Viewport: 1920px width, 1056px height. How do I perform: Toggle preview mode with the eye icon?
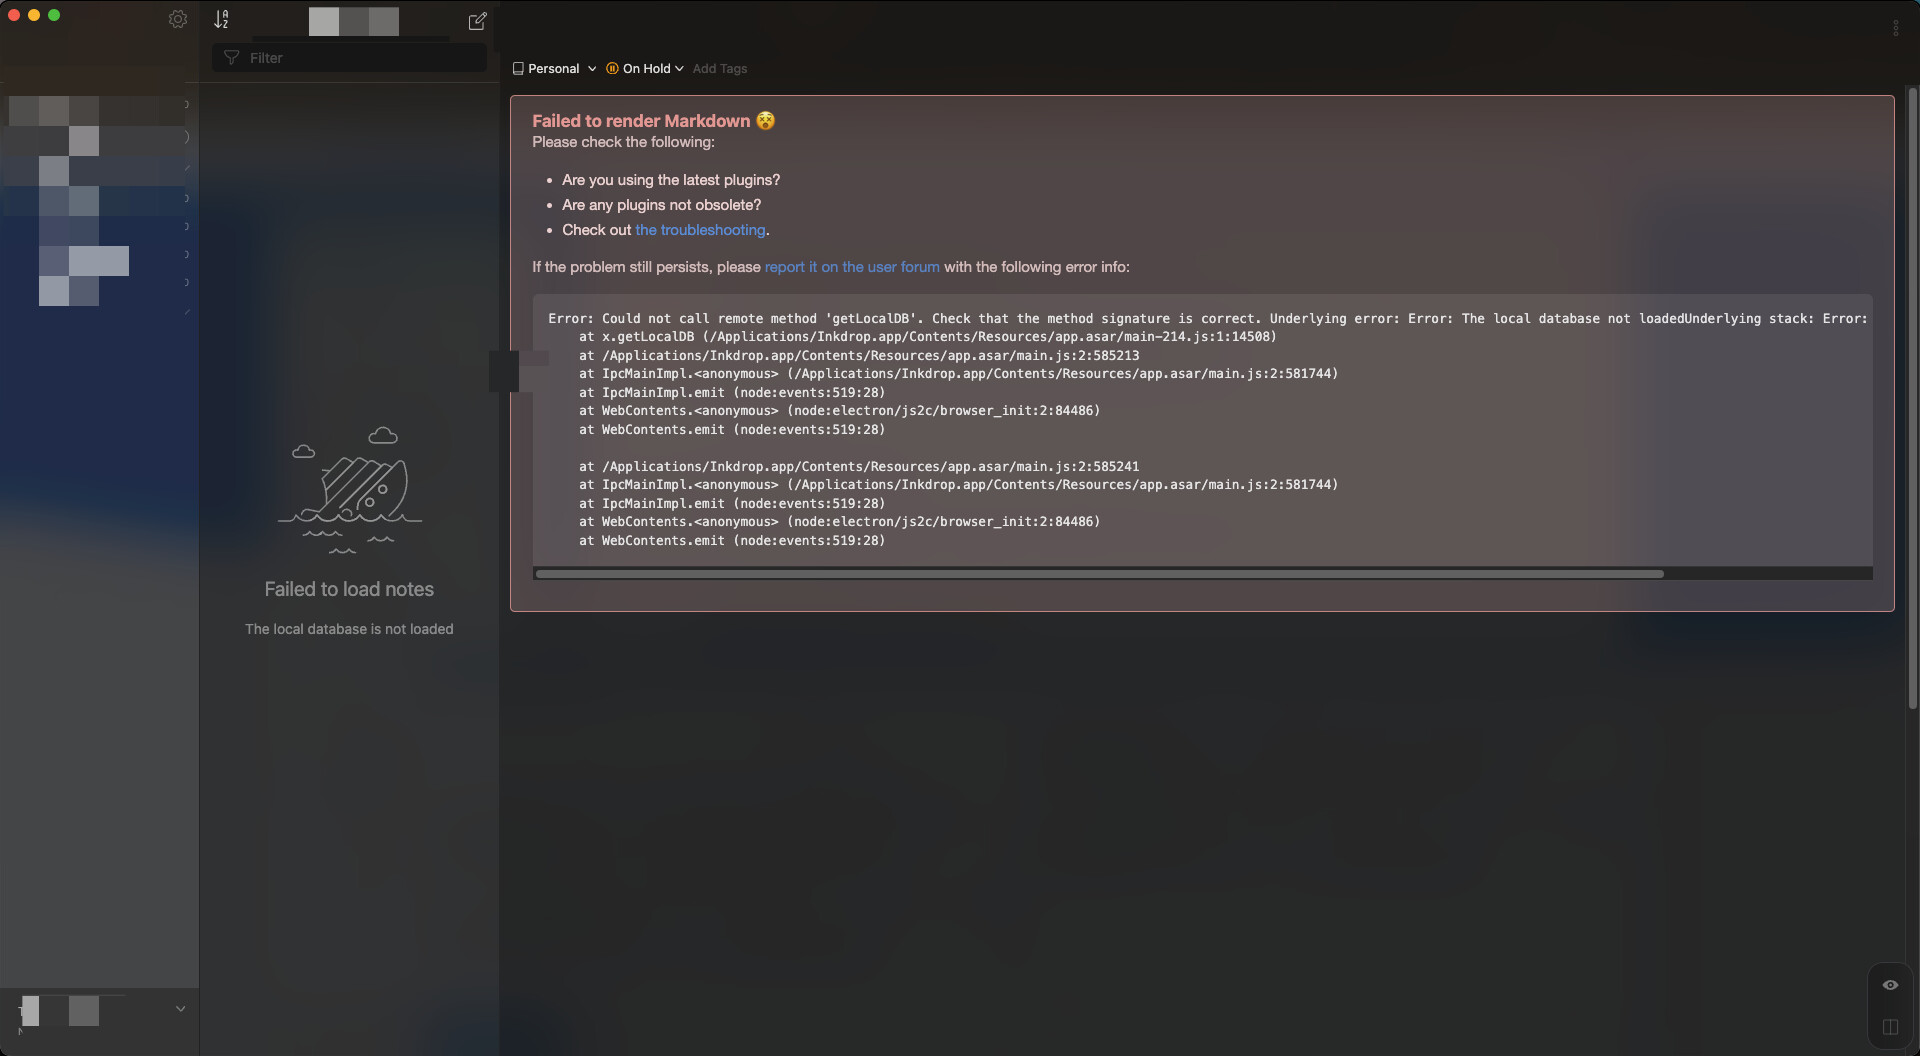point(1890,985)
